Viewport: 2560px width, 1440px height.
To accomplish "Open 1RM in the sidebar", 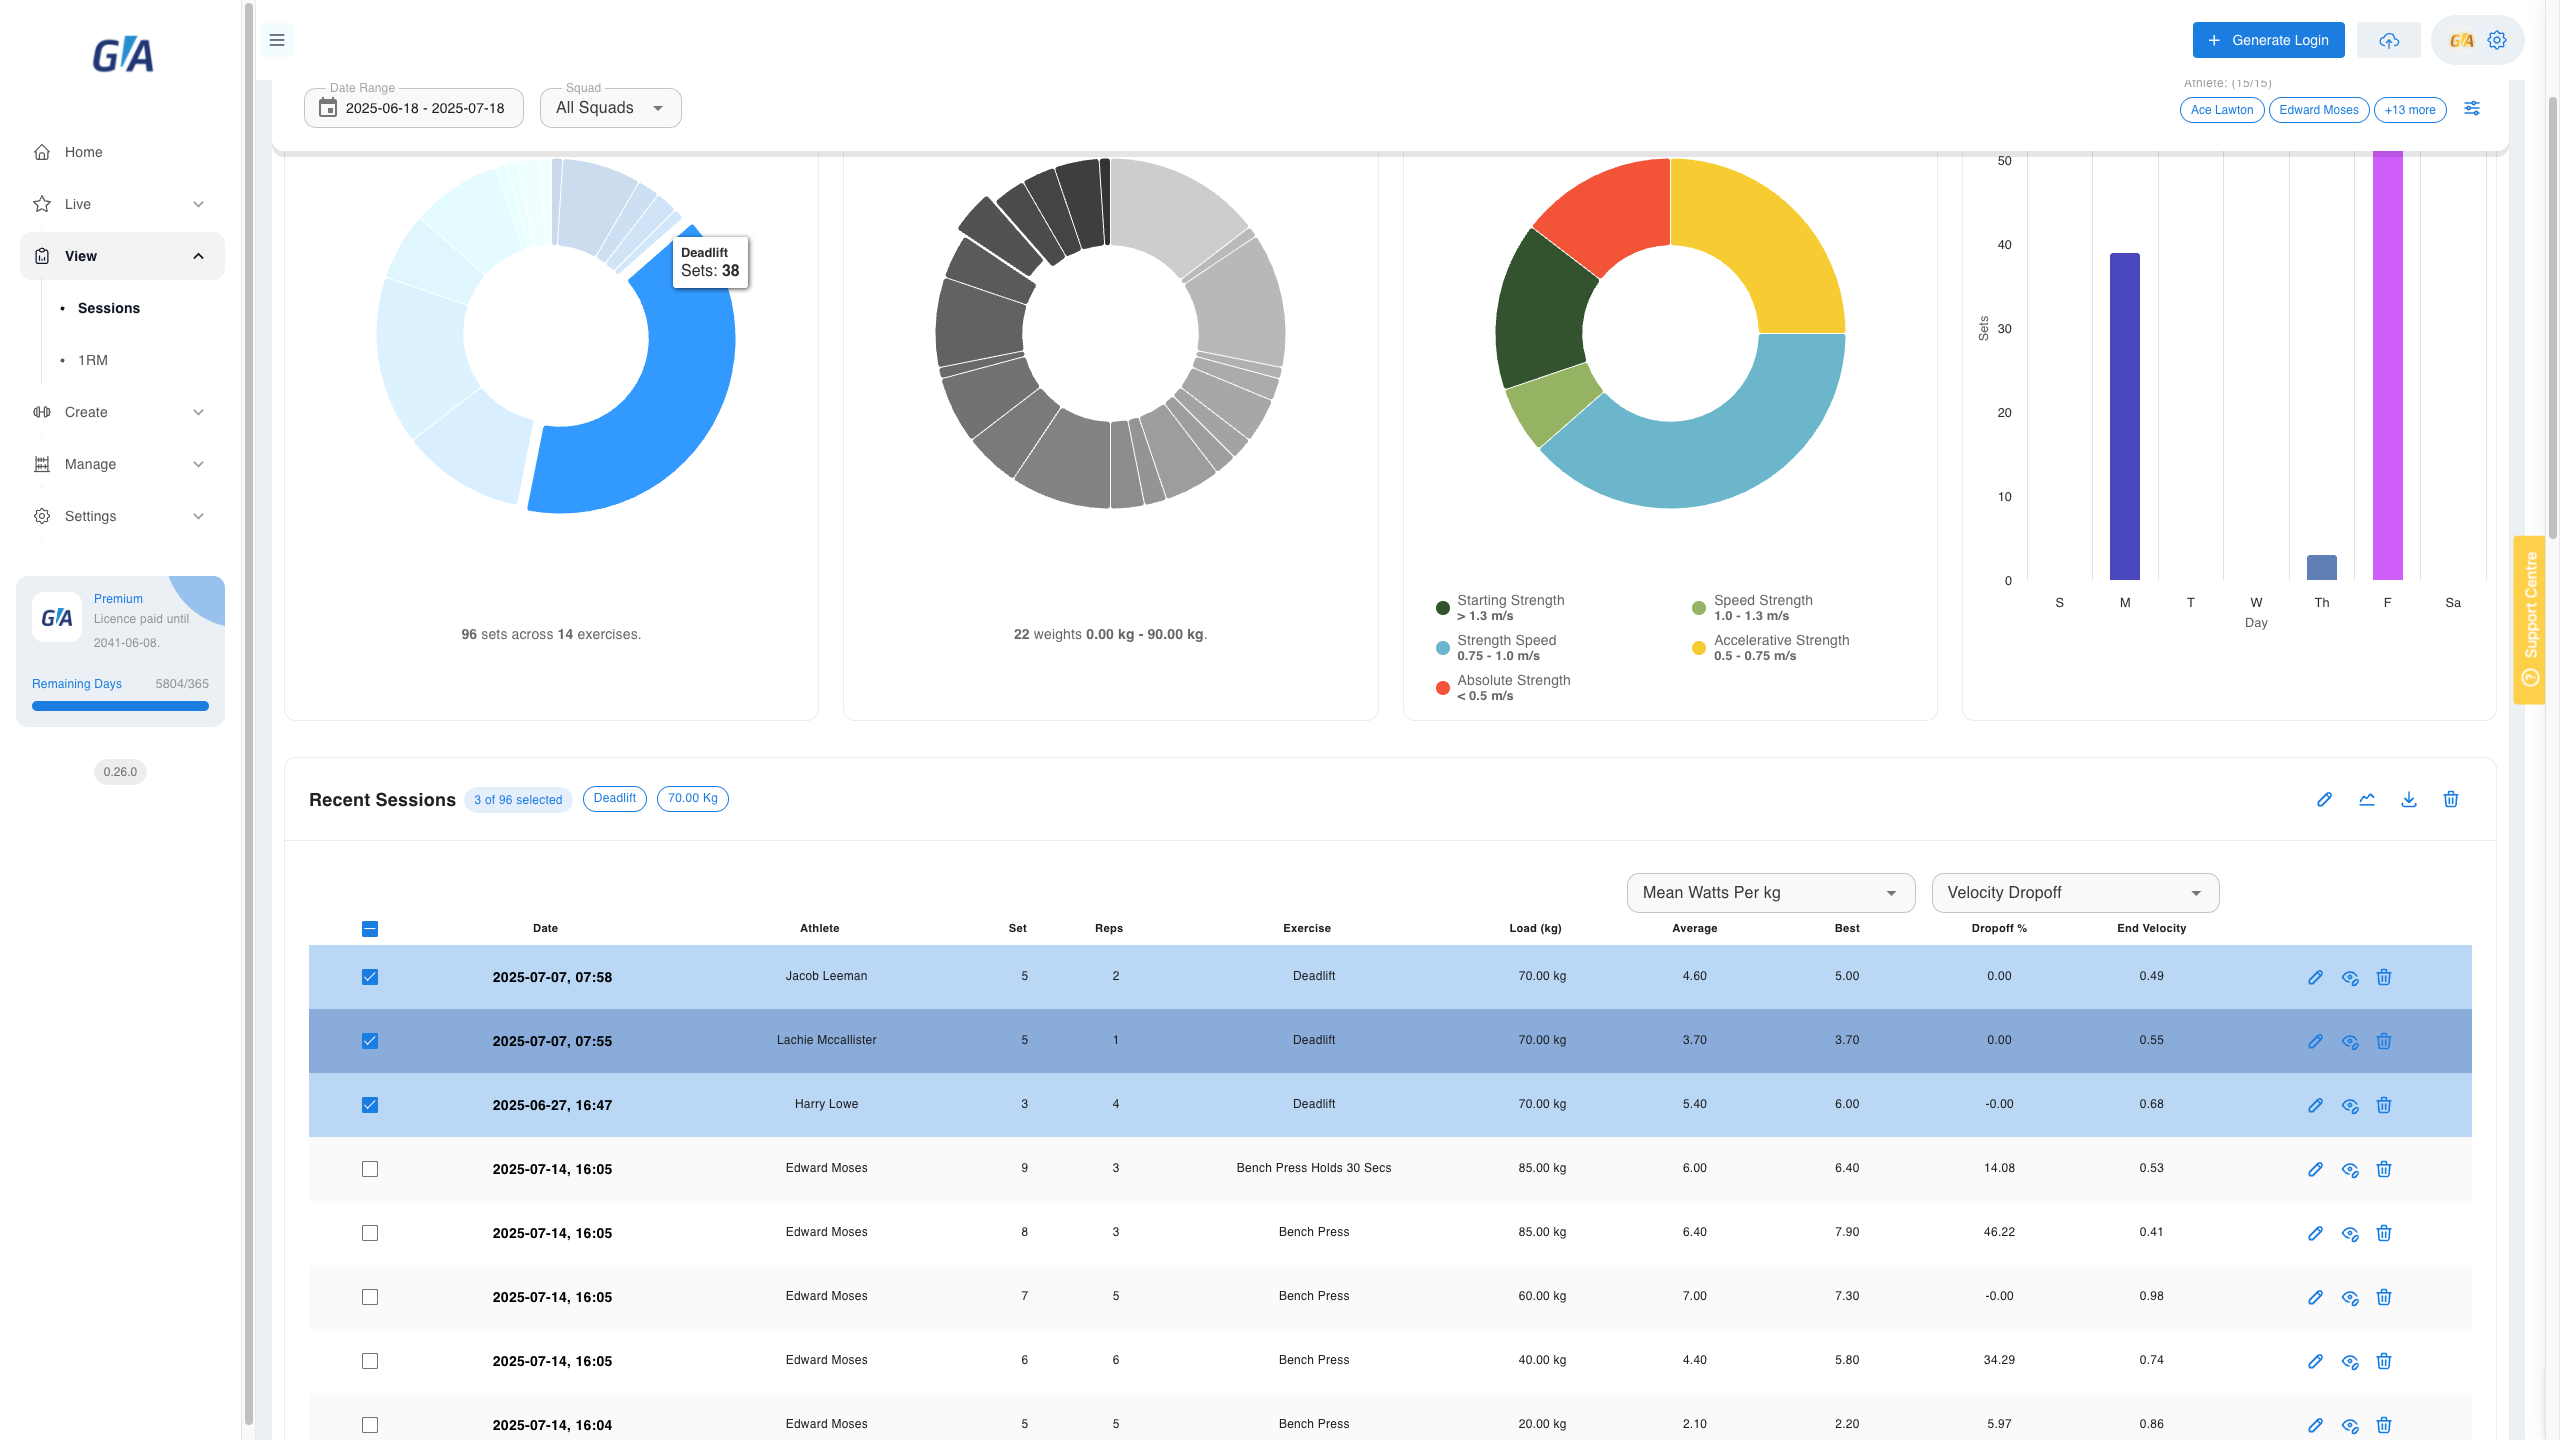I will (93, 360).
